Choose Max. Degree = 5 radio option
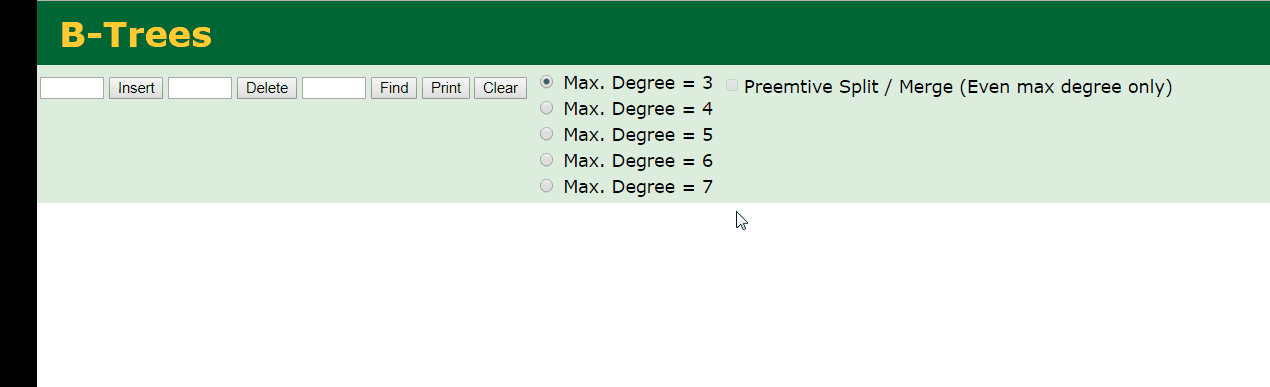 (546, 134)
